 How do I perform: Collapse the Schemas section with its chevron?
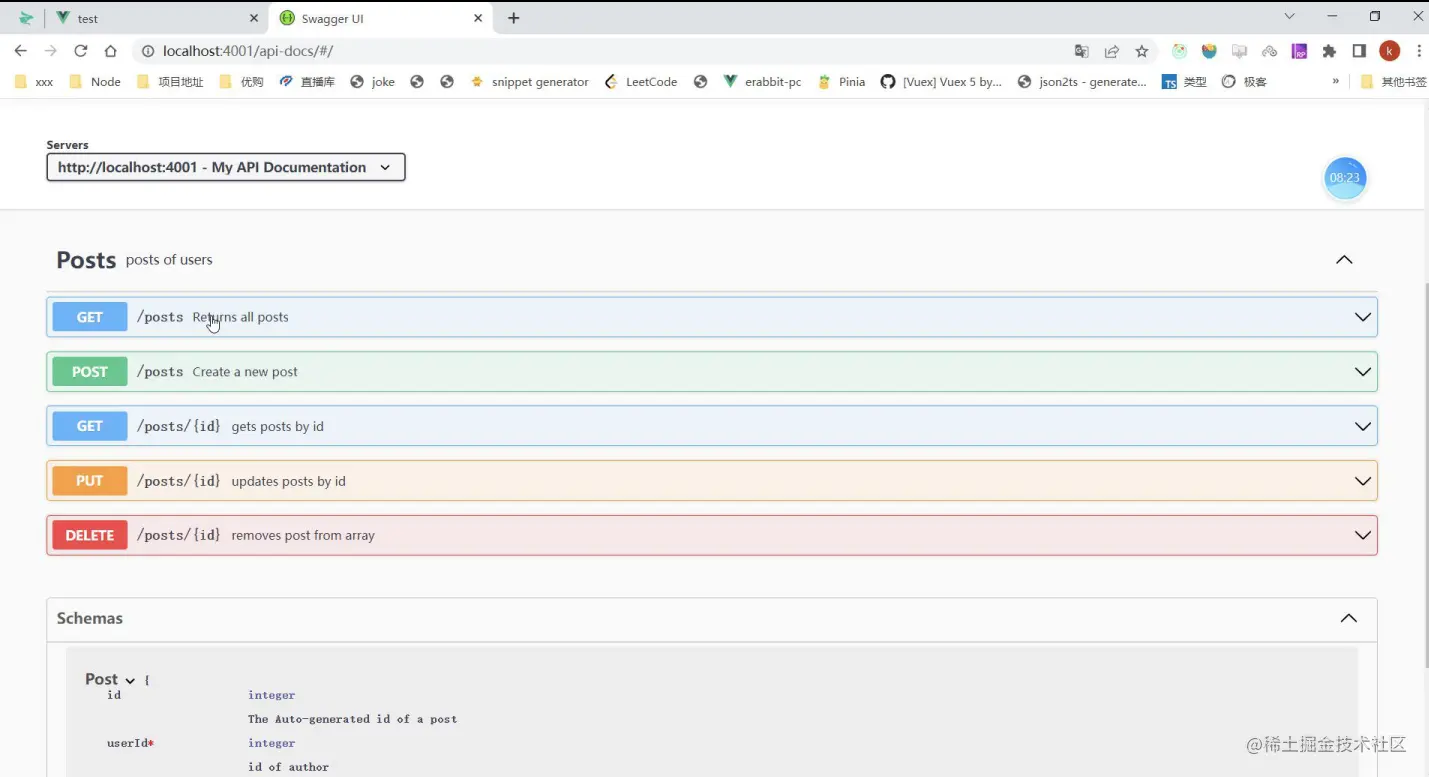coord(1348,618)
